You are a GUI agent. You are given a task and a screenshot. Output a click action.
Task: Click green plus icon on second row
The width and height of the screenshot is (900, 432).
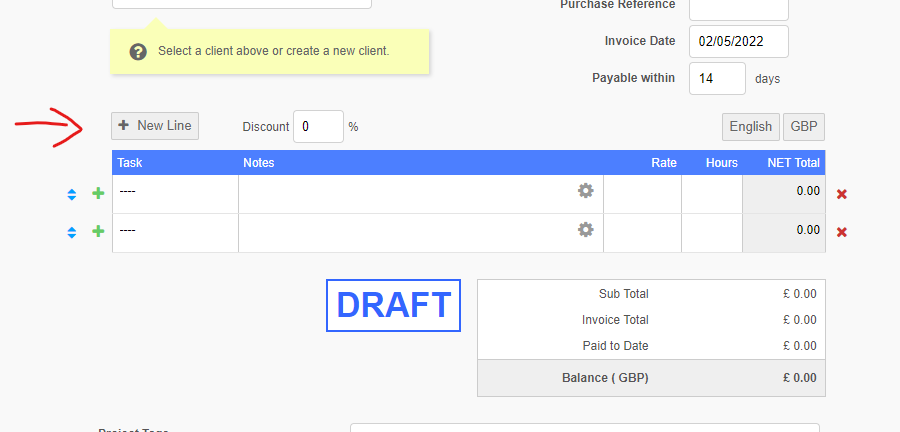(98, 232)
